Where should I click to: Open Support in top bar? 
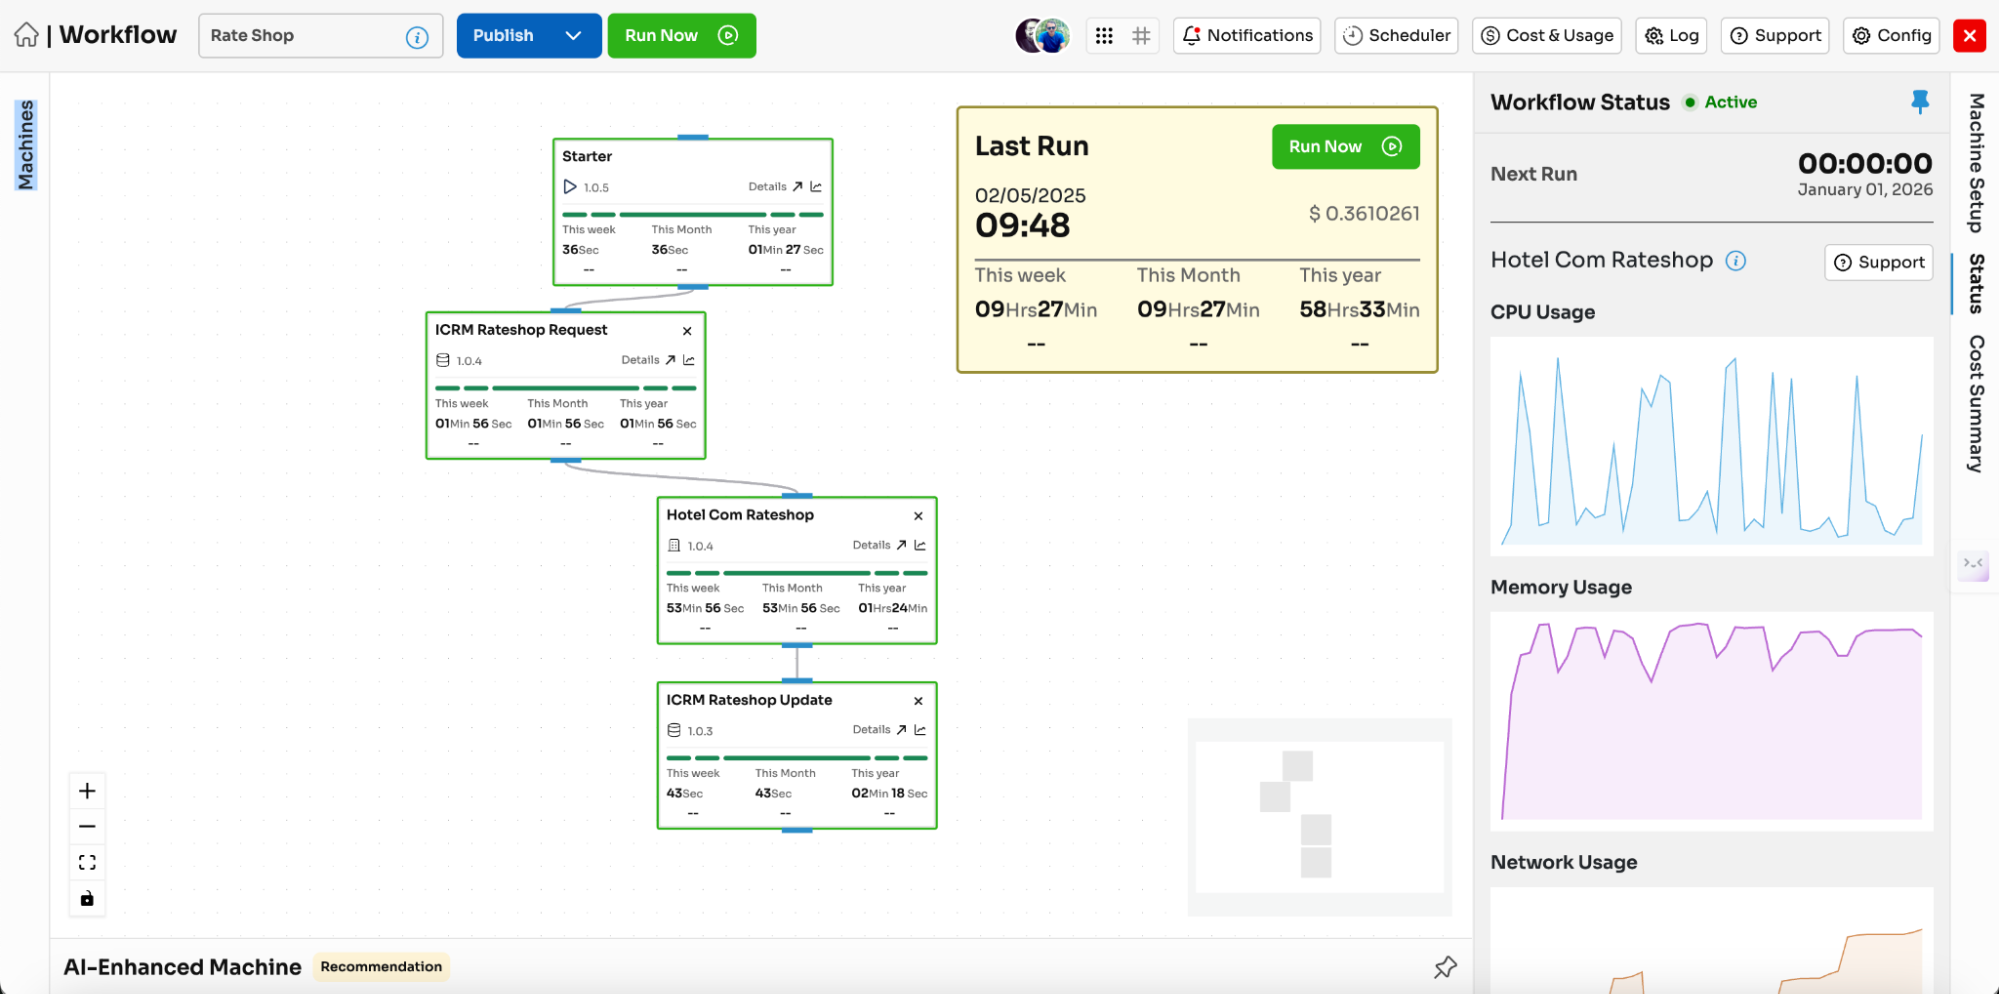click(1775, 36)
